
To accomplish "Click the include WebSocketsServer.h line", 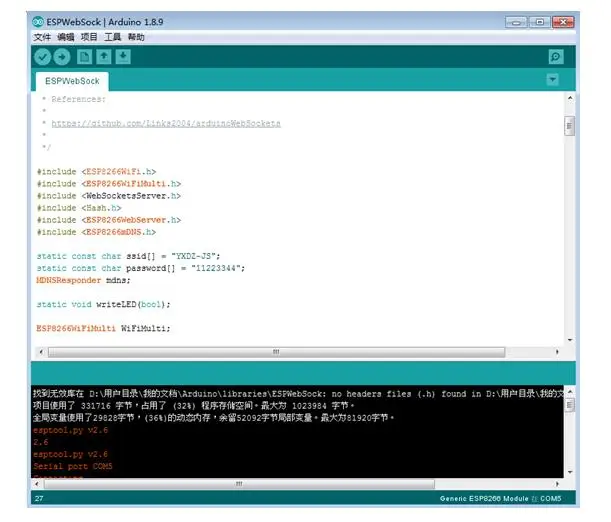I will pos(109,196).
